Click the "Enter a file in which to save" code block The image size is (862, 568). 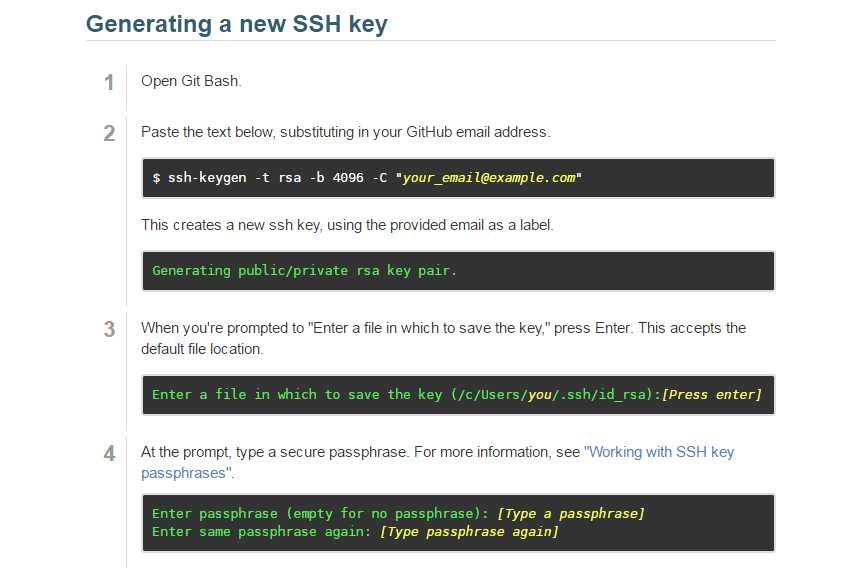[458, 395]
